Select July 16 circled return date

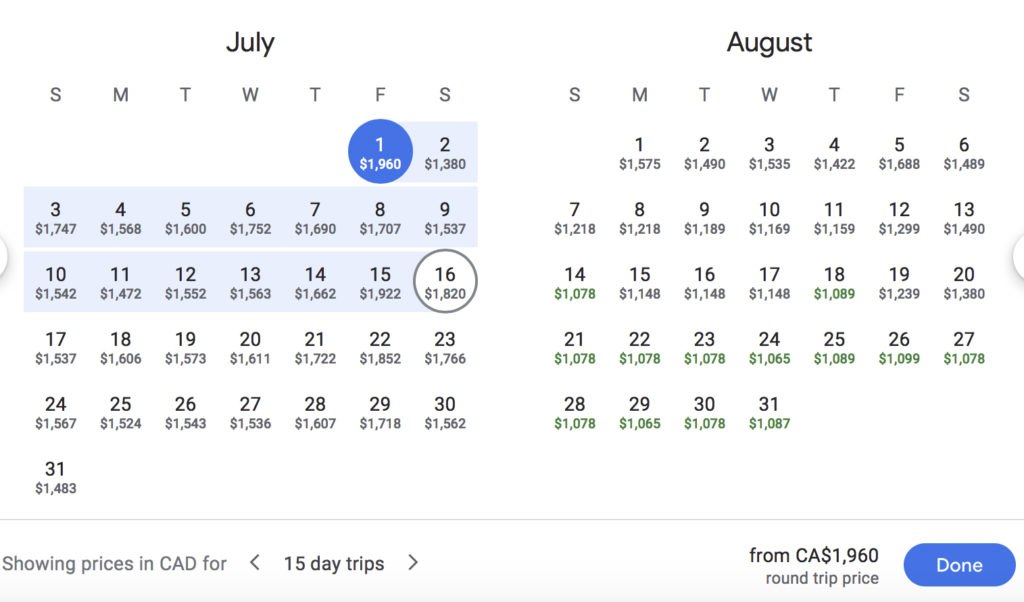(x=445, y=282)
